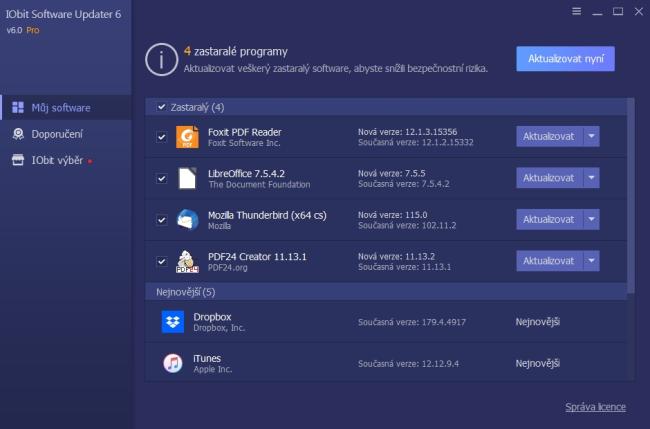This screenshot has height=429, width=650.
Task: Click the 'Apple Inc.' publisher text
Action: 213,369
